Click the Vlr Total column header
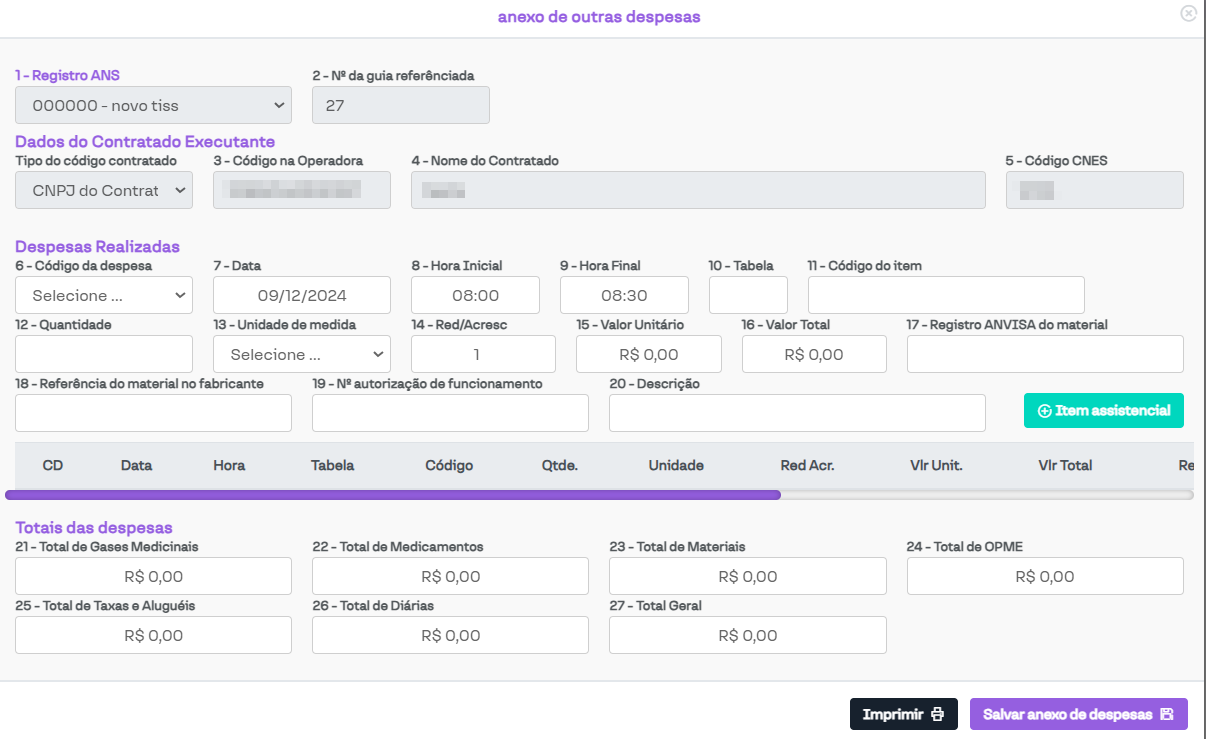The width and height of the screenshot is (1206, 739). pyautogui.click(x=1065, y=465)
